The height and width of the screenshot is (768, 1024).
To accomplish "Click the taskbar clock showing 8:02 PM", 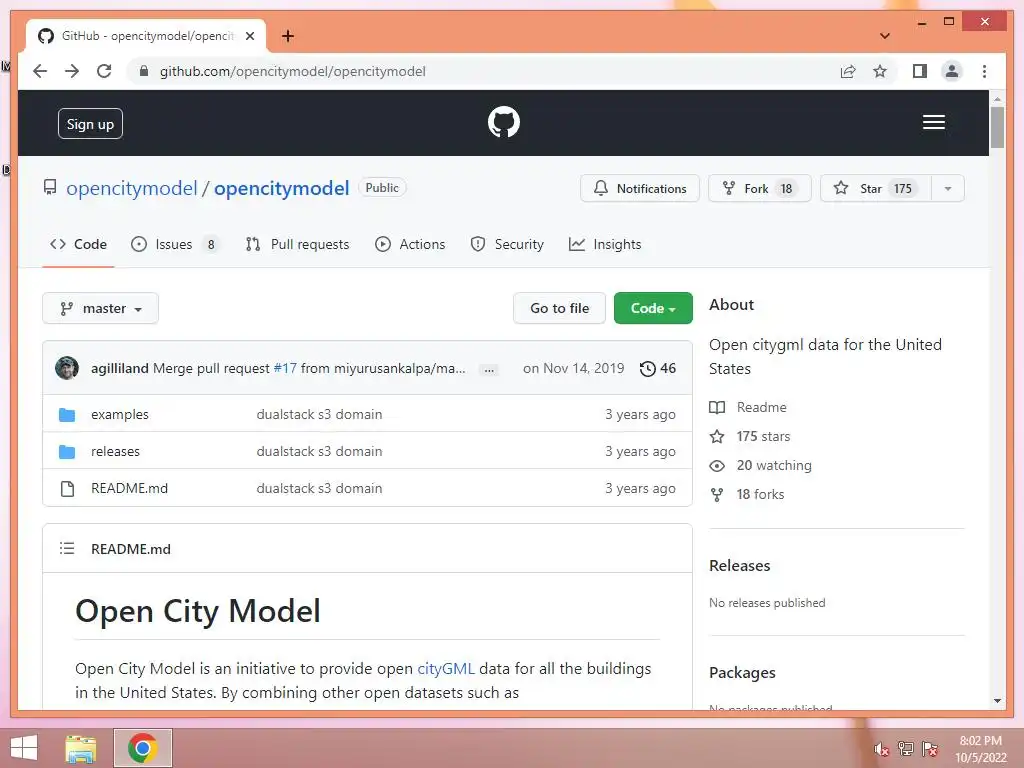I will coord(980,749).
